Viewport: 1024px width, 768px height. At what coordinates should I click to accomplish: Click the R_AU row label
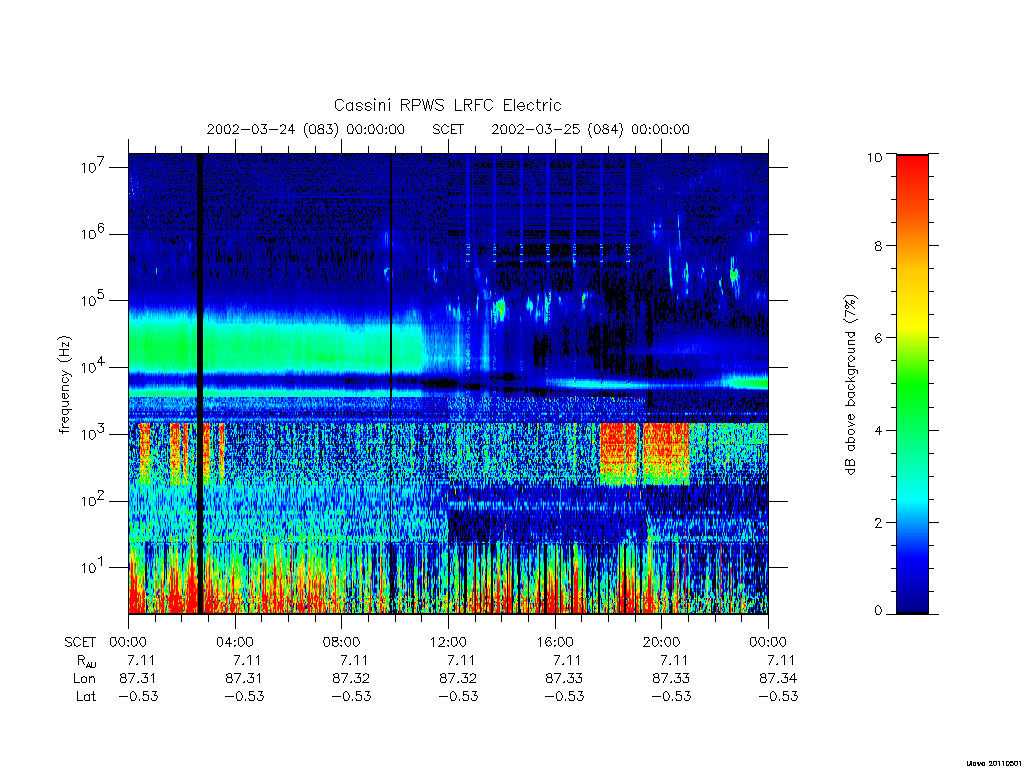coord(86,661)
